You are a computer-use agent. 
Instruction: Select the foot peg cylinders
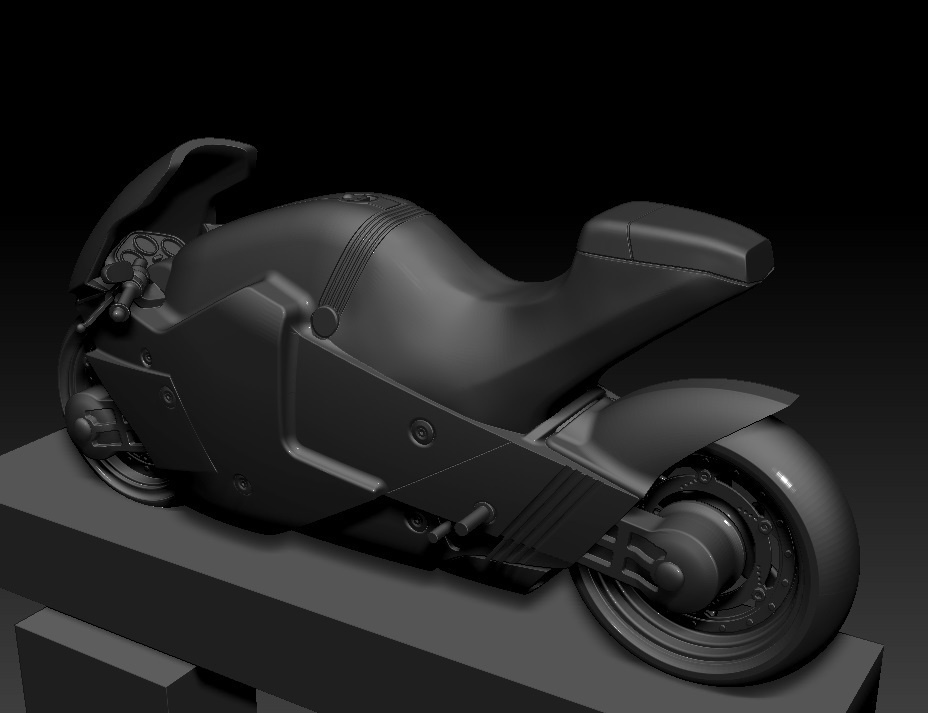pyautogui.click(x=462, y=521)
